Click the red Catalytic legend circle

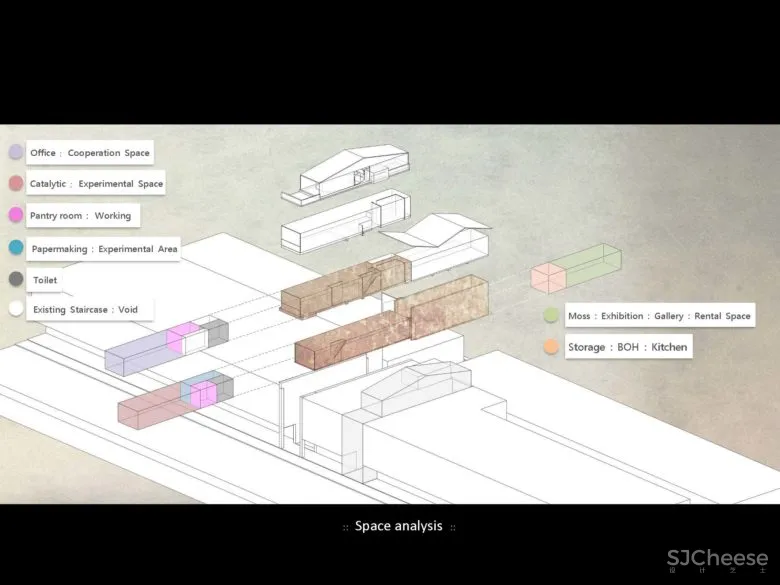[16, 184]
